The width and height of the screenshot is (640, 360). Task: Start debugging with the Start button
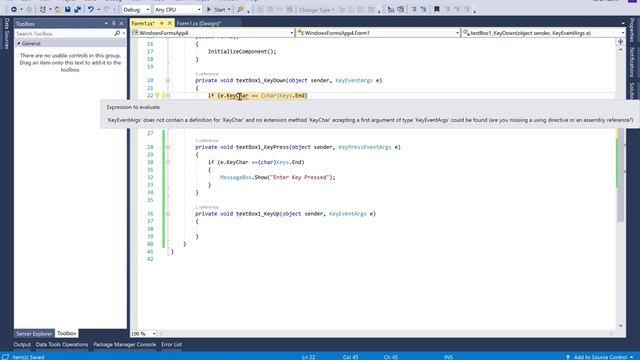tap(216, 9)
